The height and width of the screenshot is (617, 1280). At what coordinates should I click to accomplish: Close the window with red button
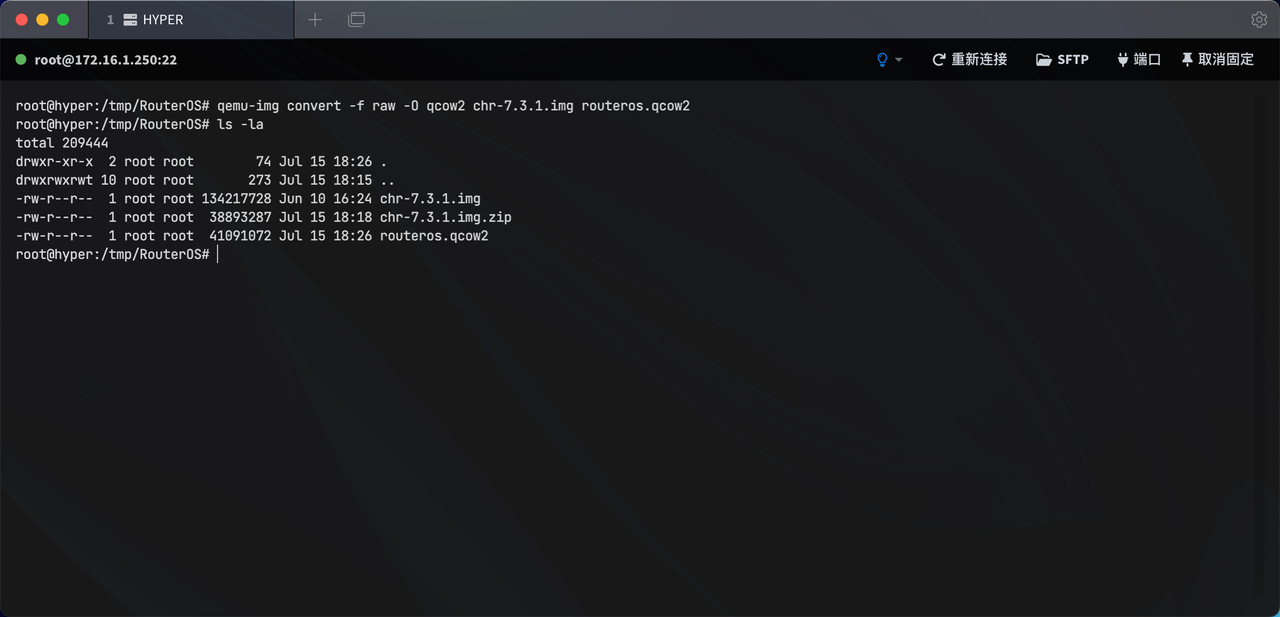(x=20, y=19)
